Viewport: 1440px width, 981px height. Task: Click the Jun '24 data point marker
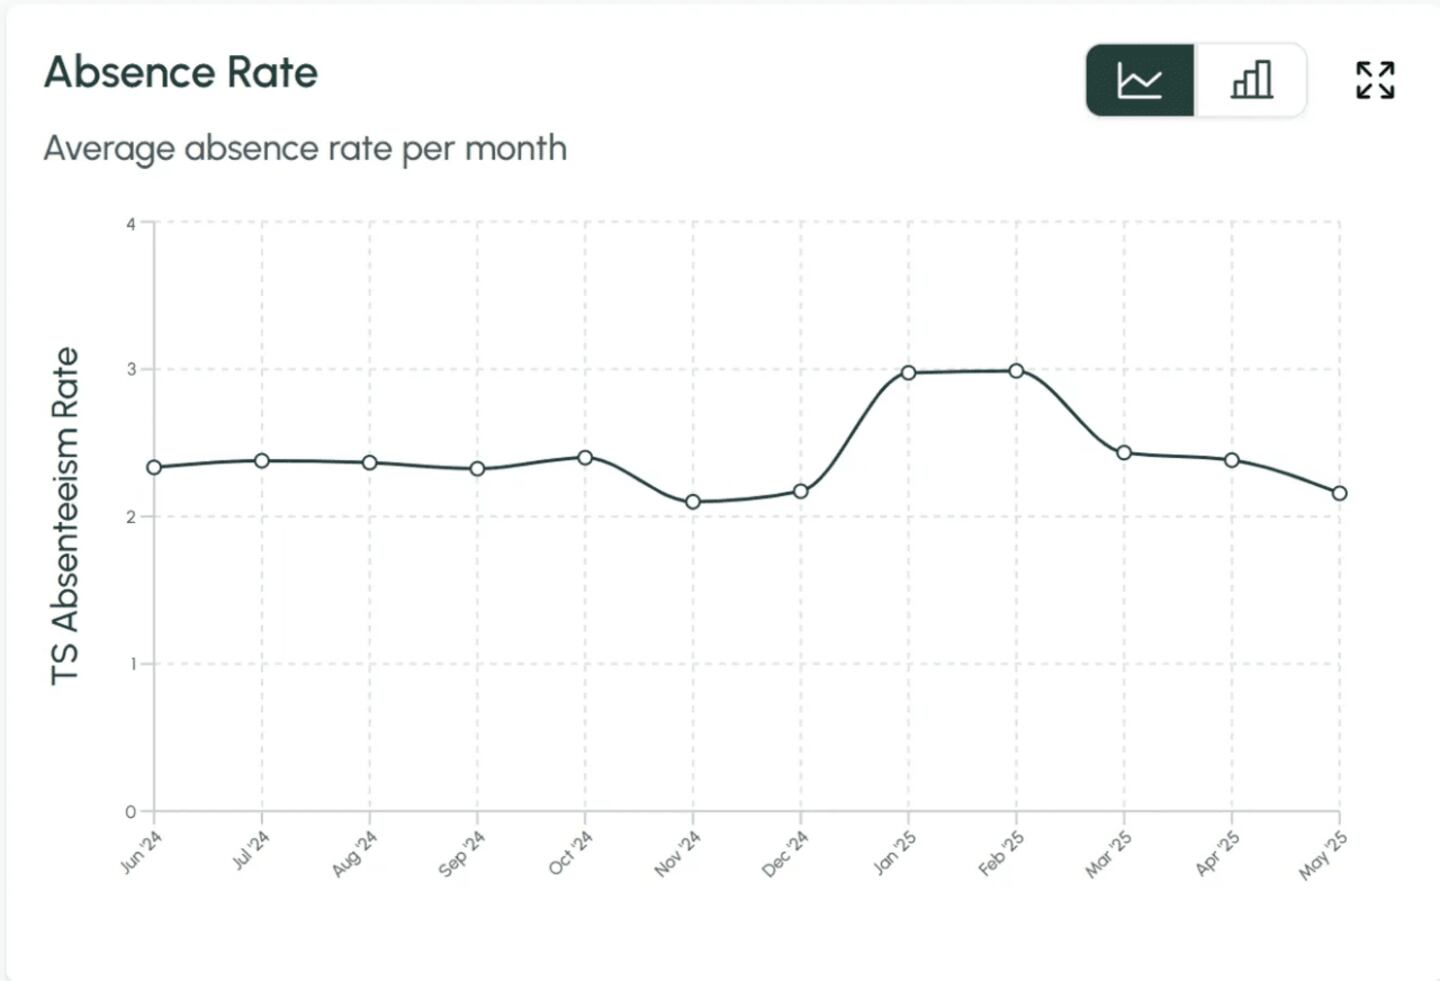pyautogui.click(x=154, y=467)
